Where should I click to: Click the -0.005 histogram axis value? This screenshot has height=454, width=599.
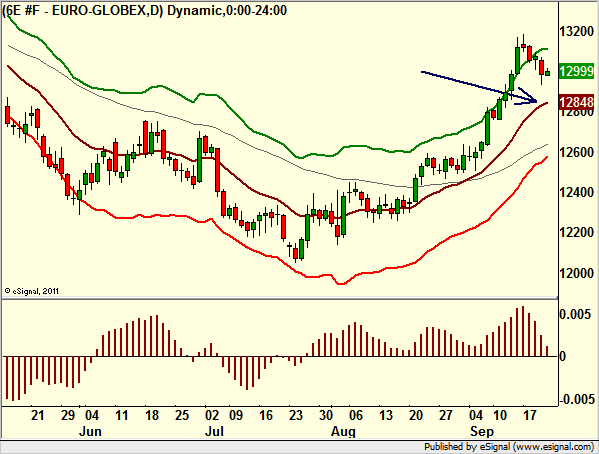577,399
